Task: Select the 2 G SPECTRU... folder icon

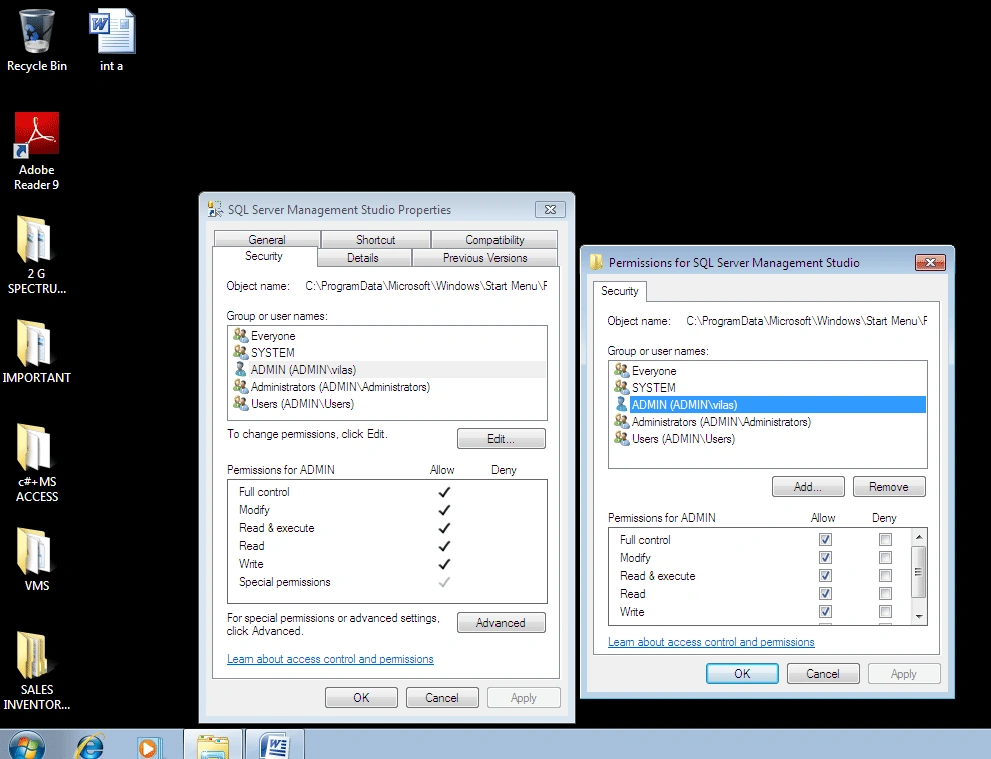Action: 37,255
